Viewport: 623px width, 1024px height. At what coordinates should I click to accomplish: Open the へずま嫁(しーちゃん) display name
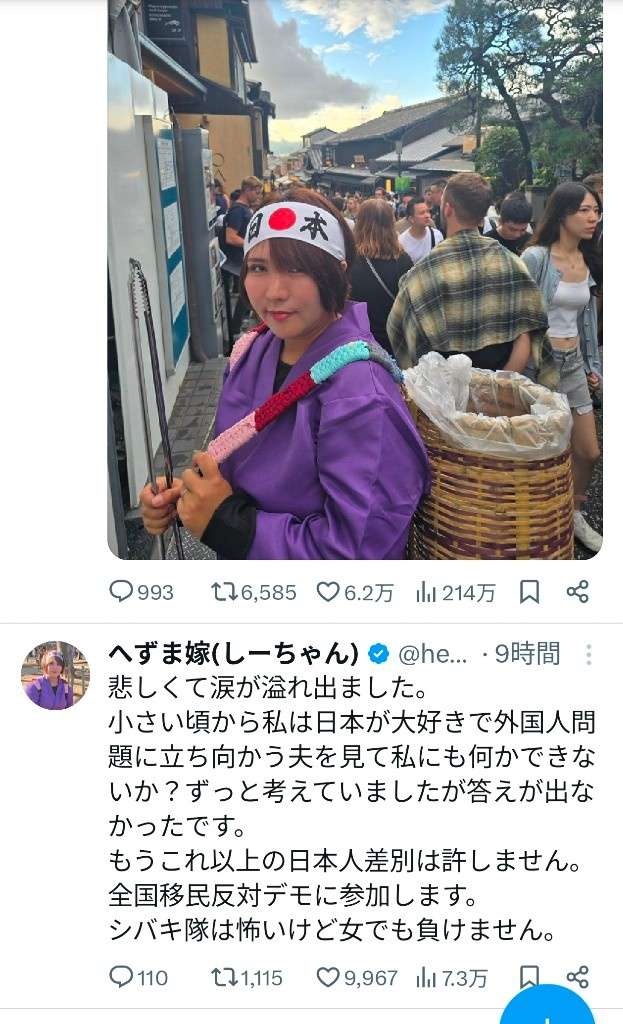pyautogui.click(x=234, y=653)
